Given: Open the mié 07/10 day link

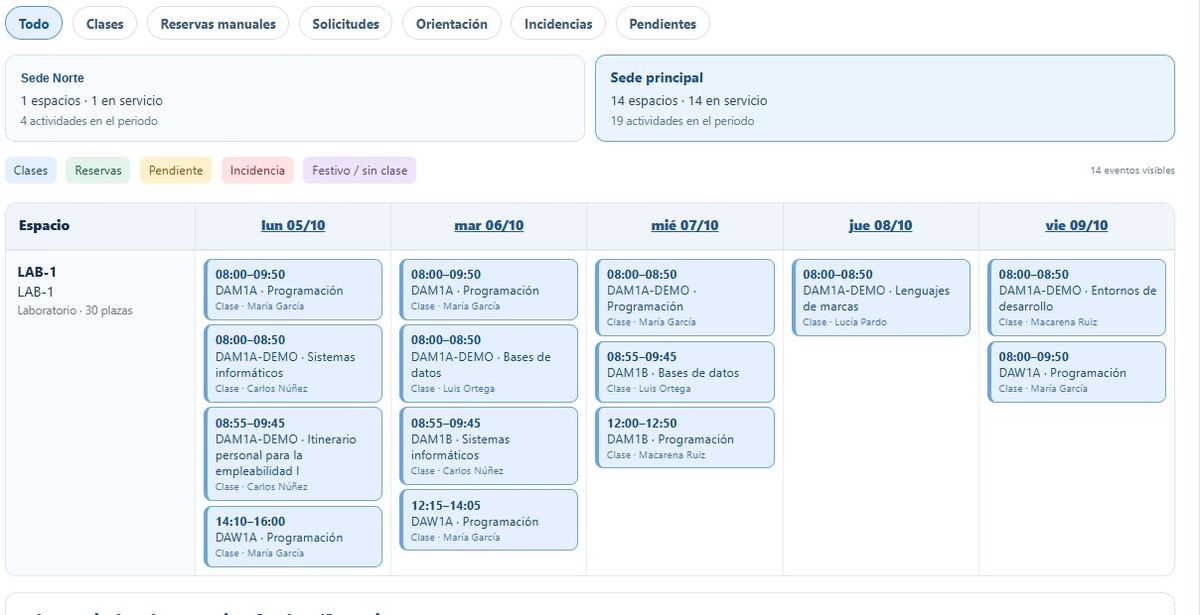Looking at the screenshot, I should (x=685, y=226).
